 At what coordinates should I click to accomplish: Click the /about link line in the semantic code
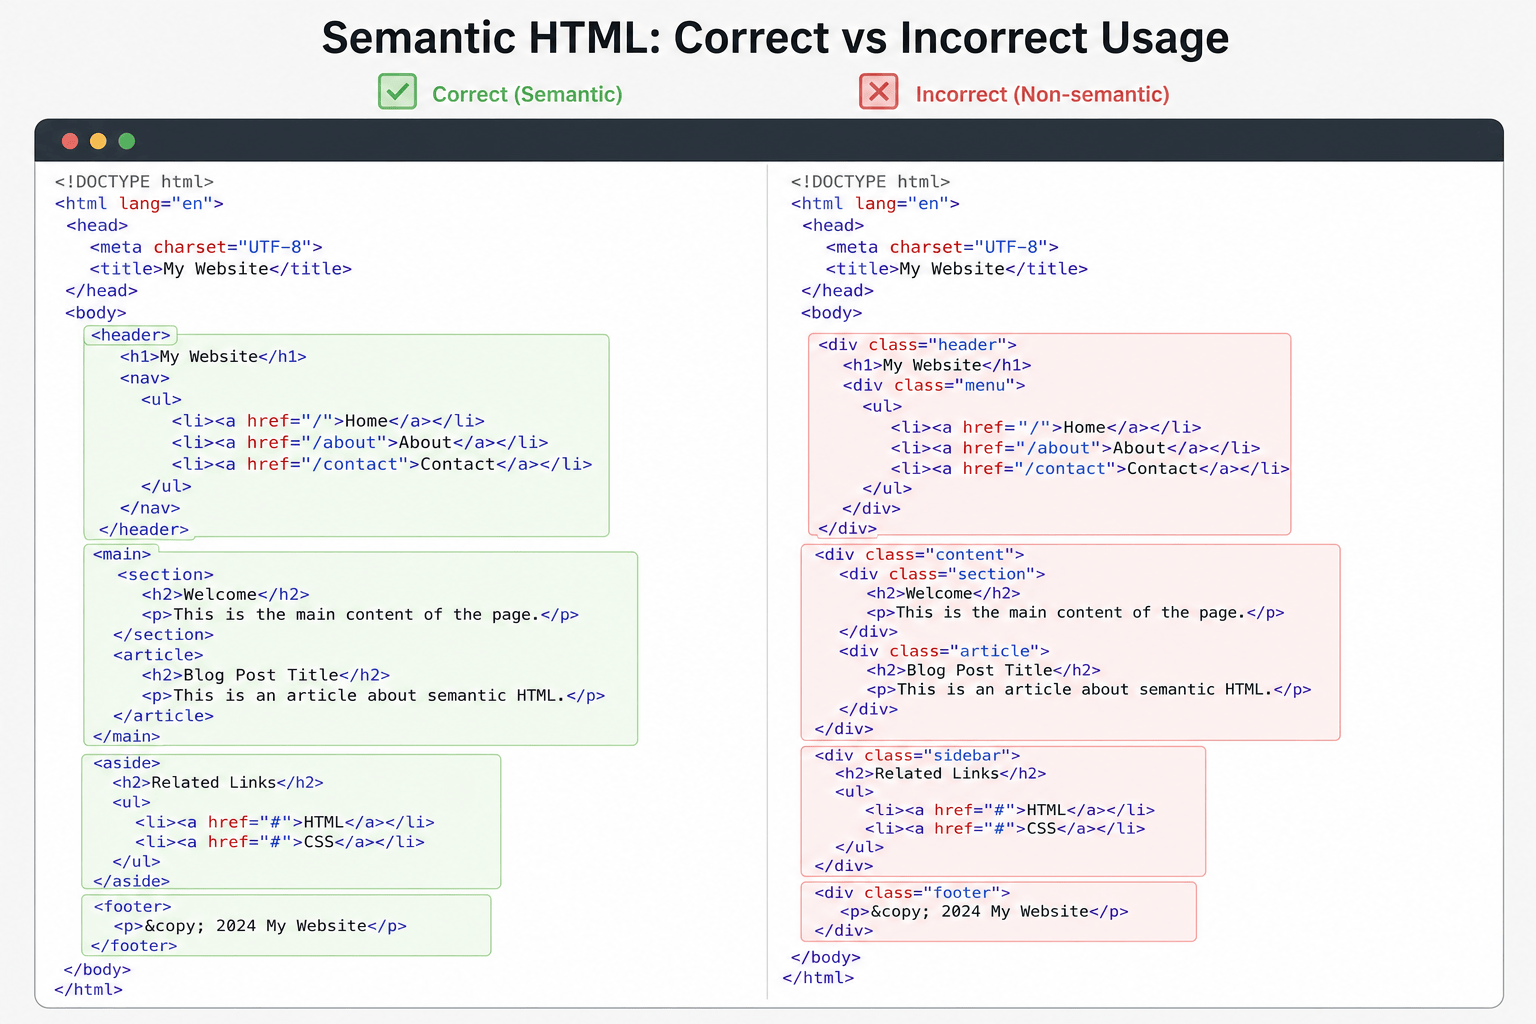pyautogui.click(x=360, y=442)
